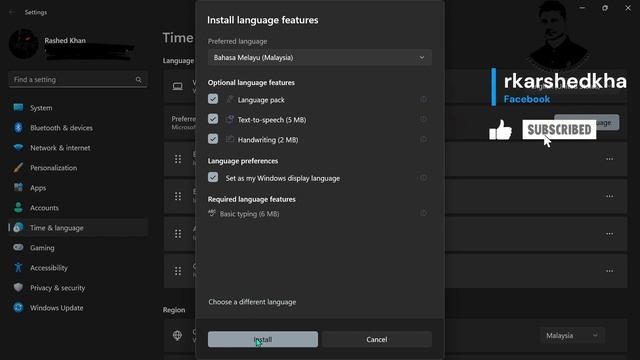Click the Apps icon in sidebar
The image size is (640, 360).
click(x=18, y=187)
